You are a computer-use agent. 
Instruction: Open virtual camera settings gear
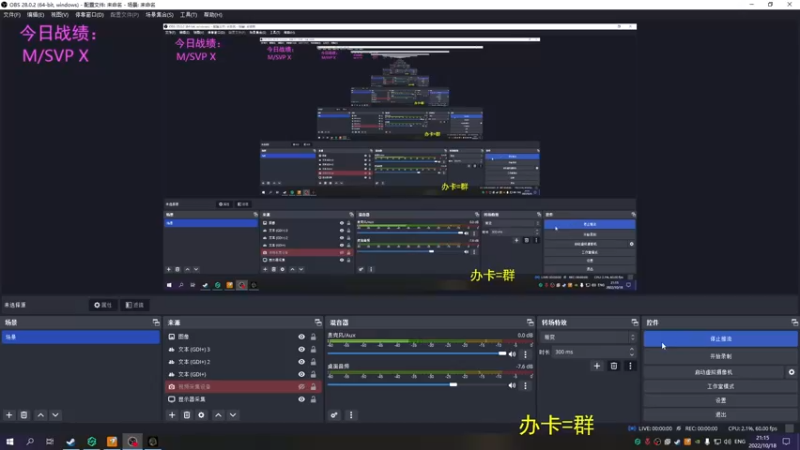pos(791,372)
